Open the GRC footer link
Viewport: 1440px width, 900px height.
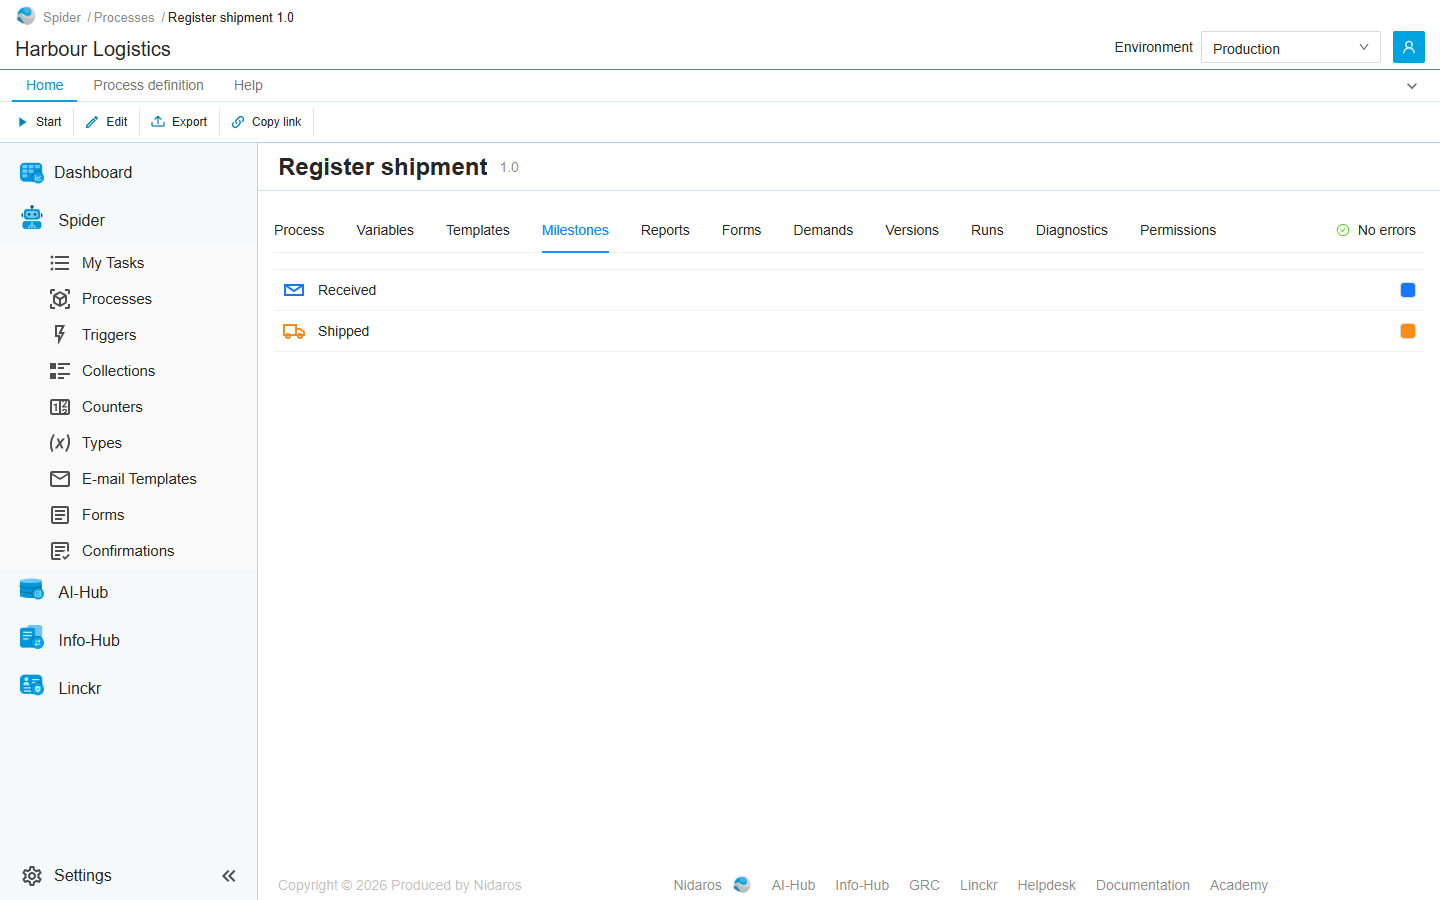924,885
